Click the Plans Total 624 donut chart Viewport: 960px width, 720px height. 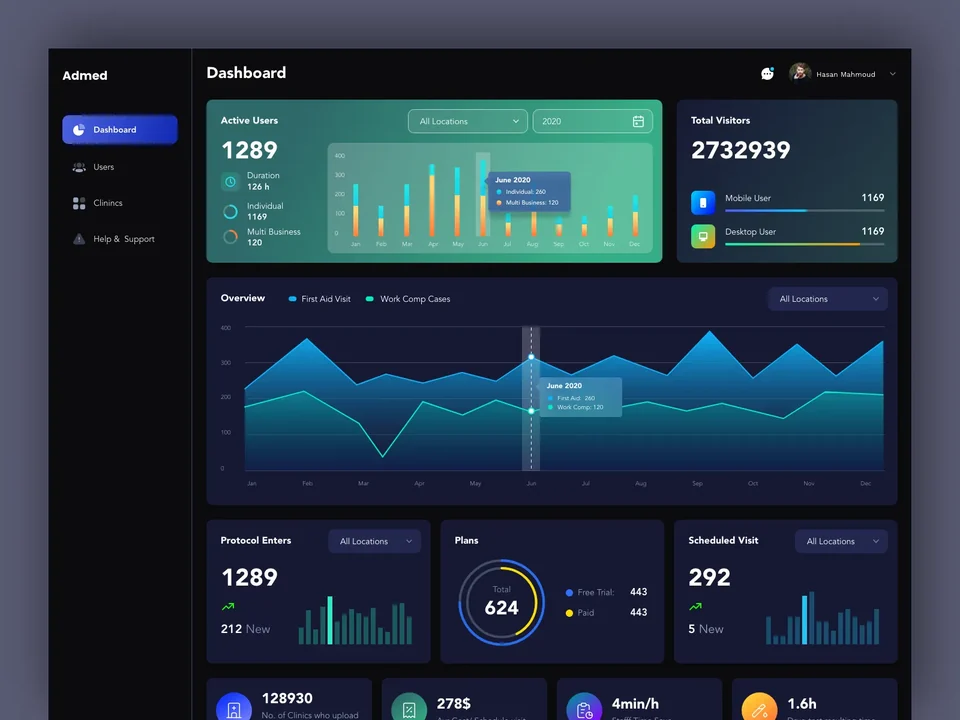(501, 602)
